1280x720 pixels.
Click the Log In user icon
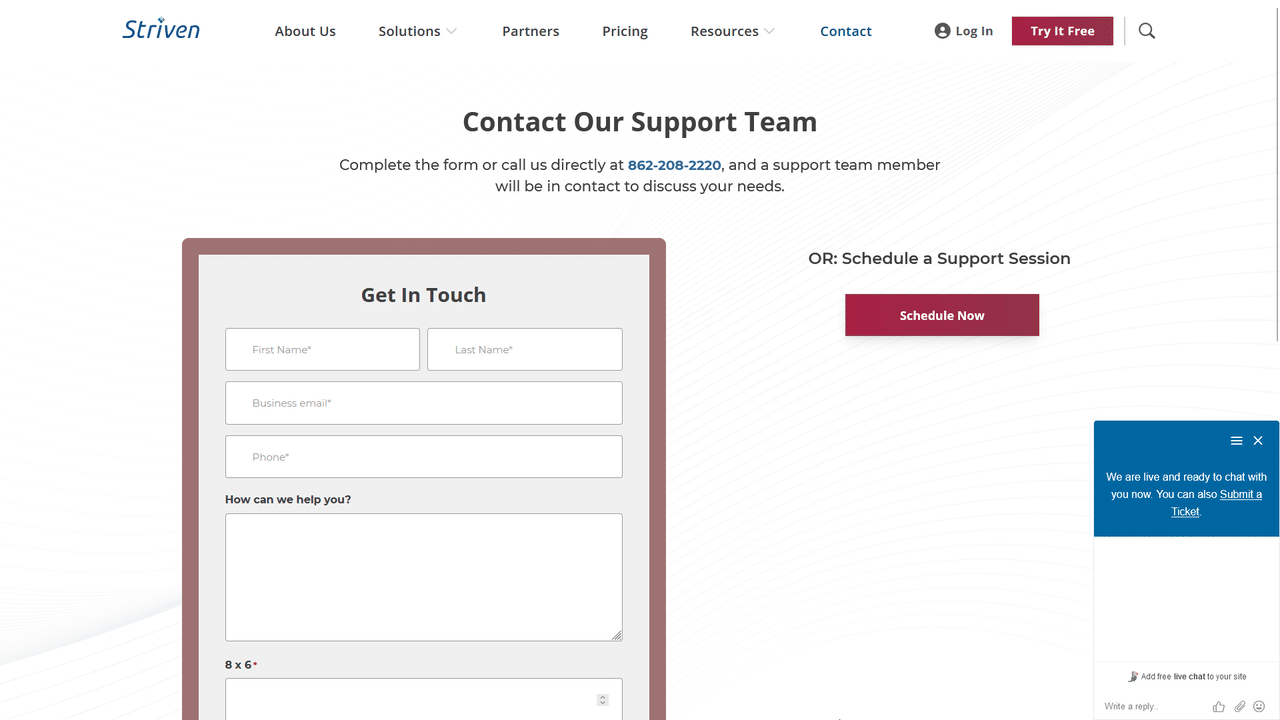(941, 31)
